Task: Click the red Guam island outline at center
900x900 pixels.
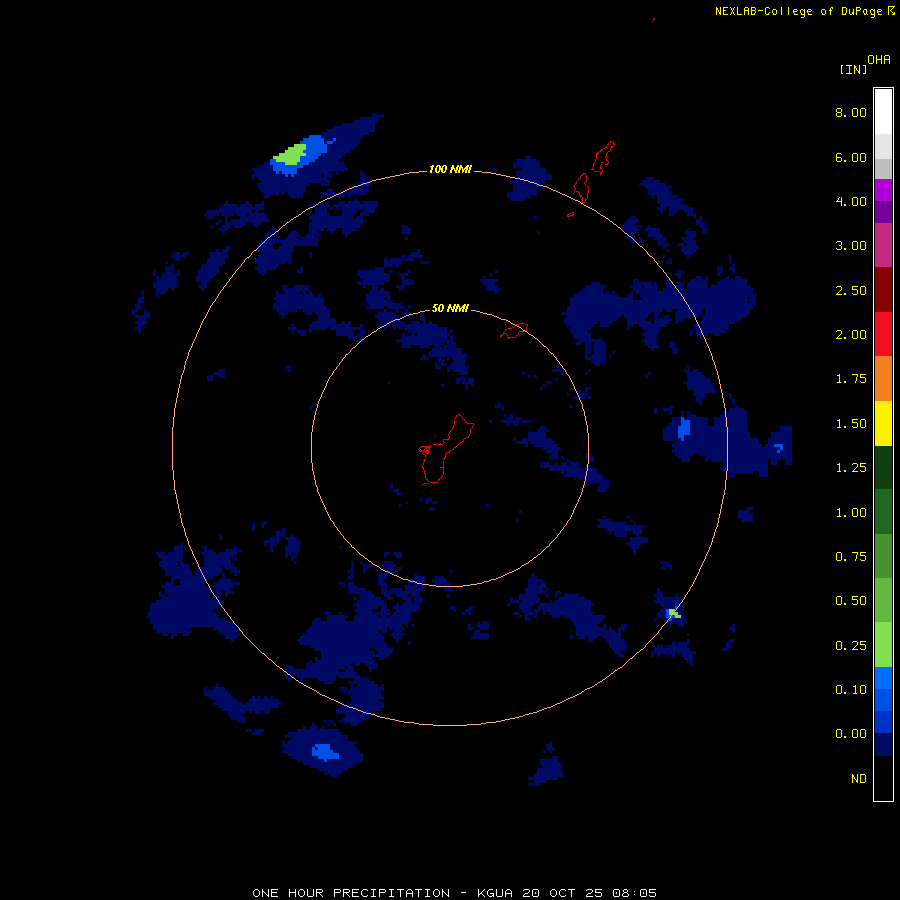Action: [445, 449]
